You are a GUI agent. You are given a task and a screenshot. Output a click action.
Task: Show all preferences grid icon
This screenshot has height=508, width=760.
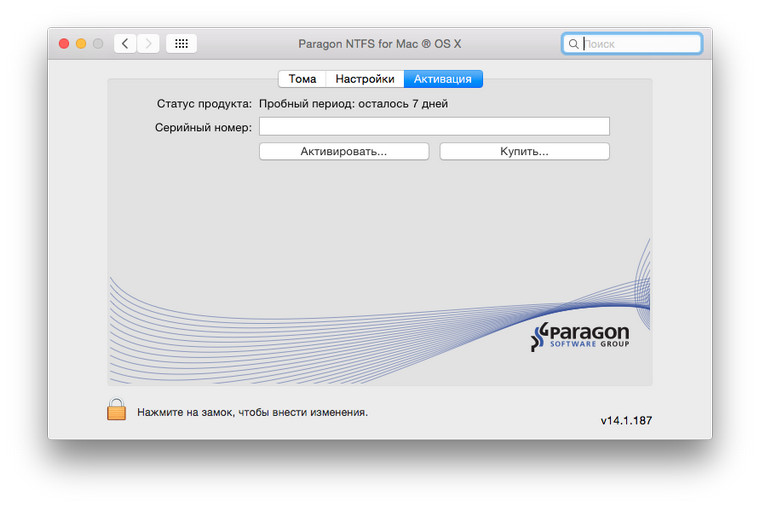[x=181, y=44]
